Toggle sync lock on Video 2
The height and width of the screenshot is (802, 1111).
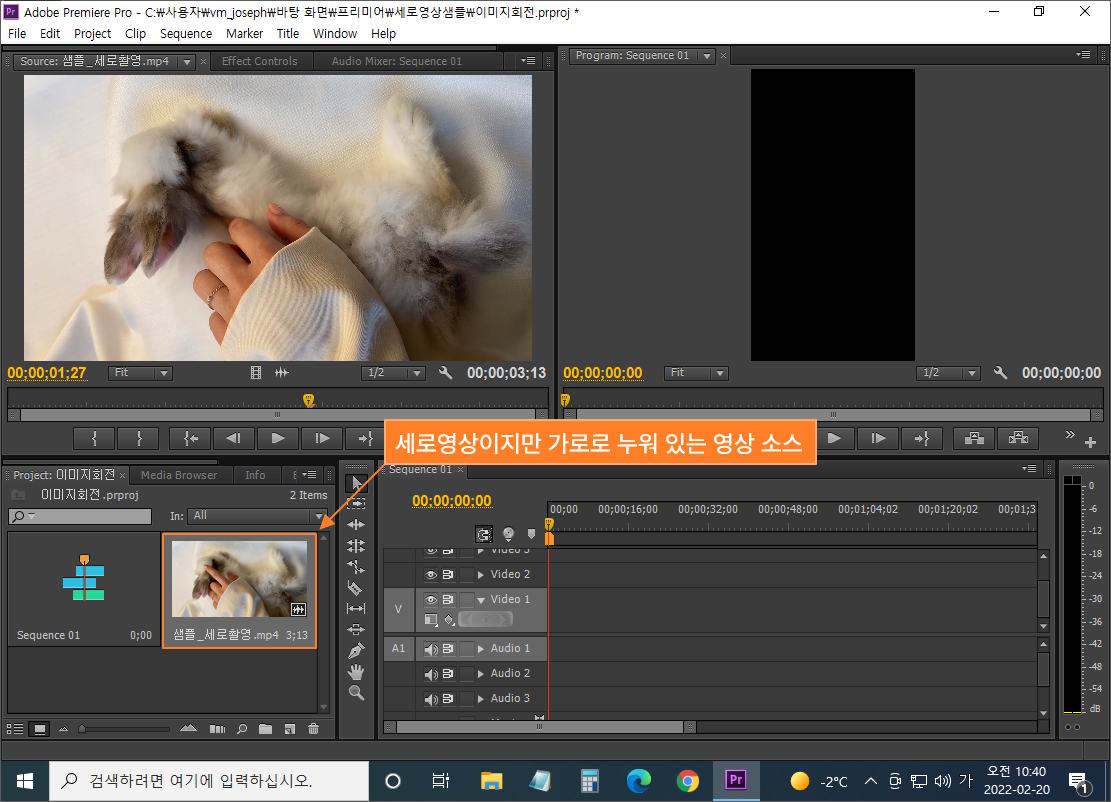pyautogui.click(x=448, y=575)
